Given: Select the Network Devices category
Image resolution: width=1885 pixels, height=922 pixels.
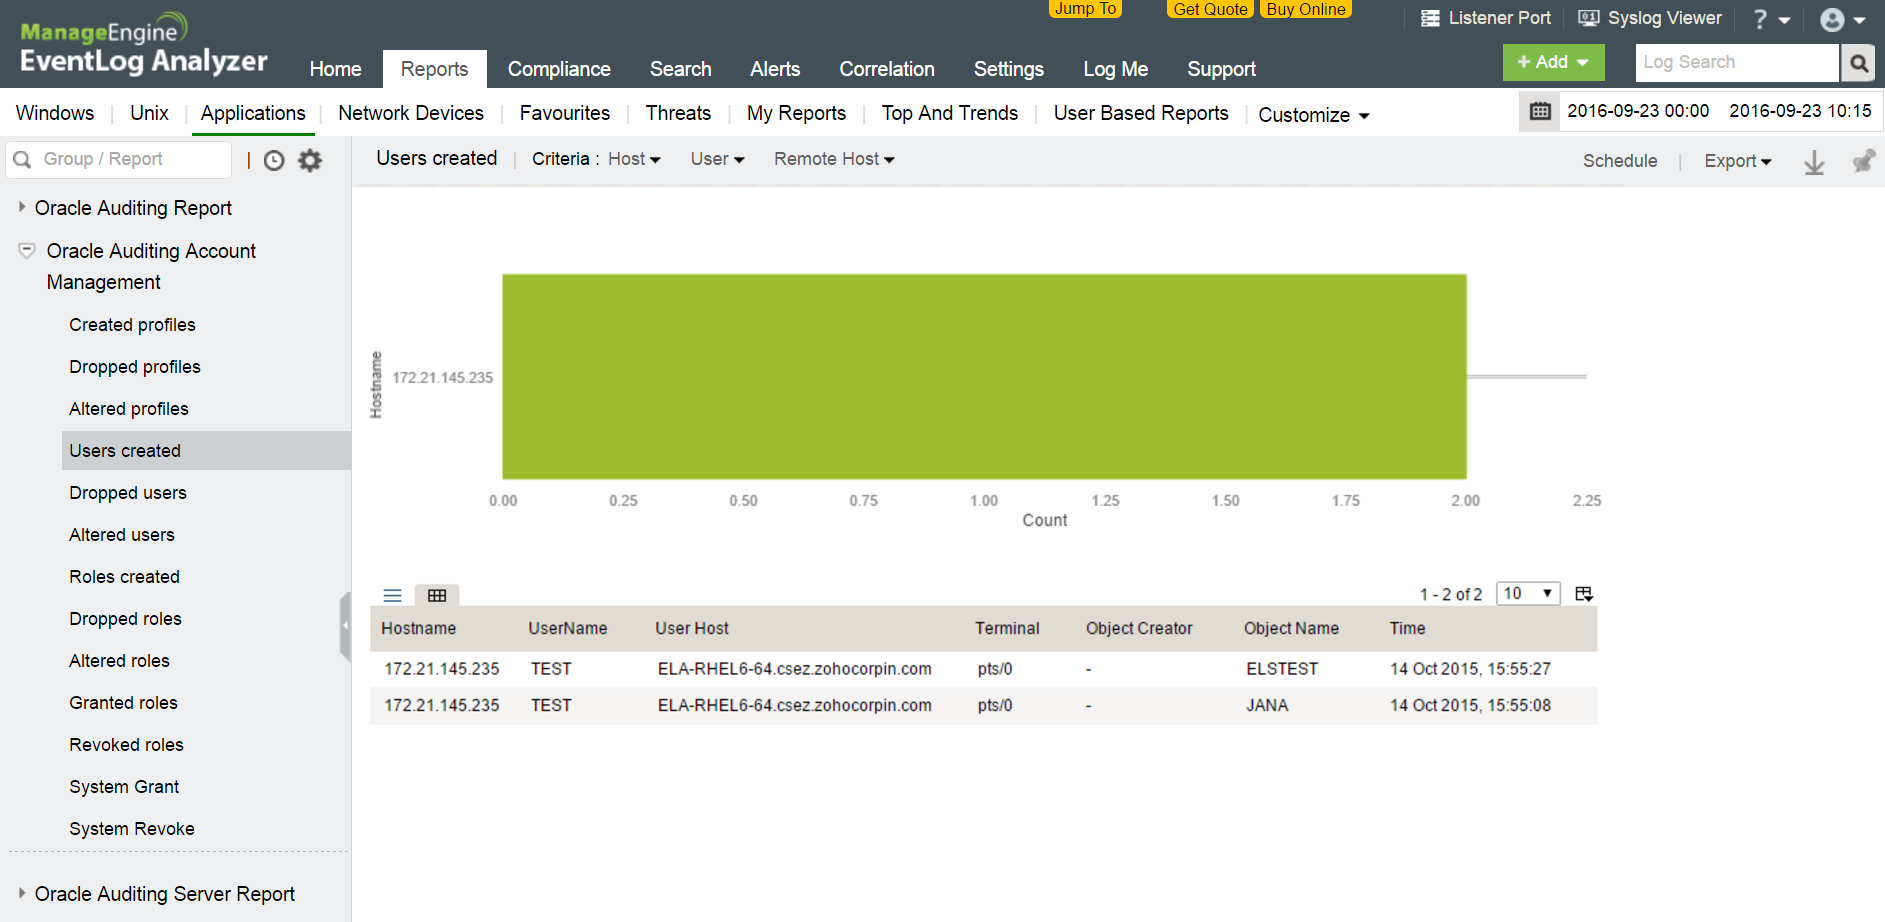Looking at the screenshot, I should [411, 113].
